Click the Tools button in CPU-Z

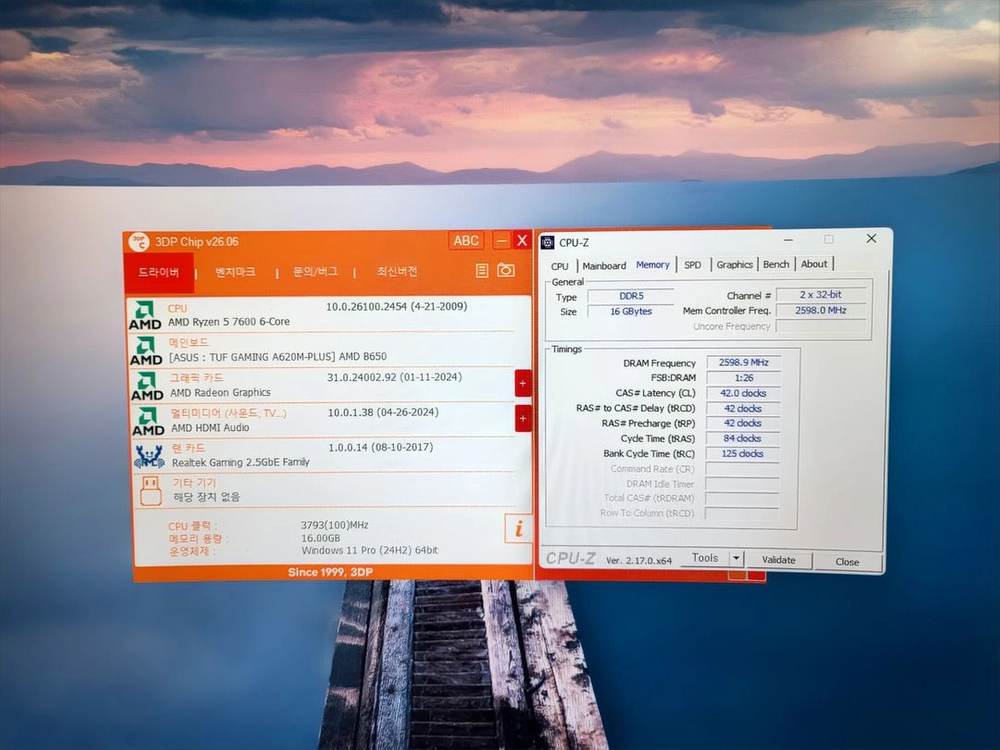pos(705,558)
